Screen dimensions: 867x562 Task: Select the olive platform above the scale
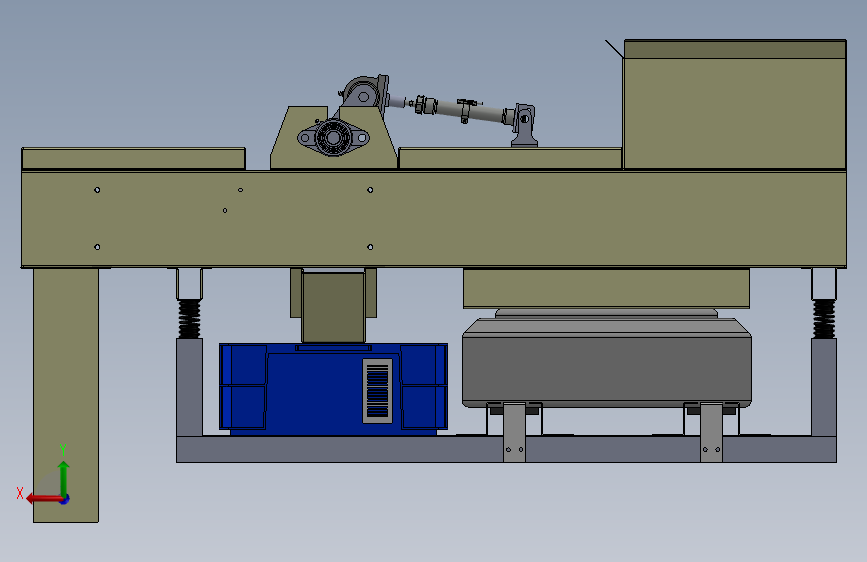click(606, 288)
